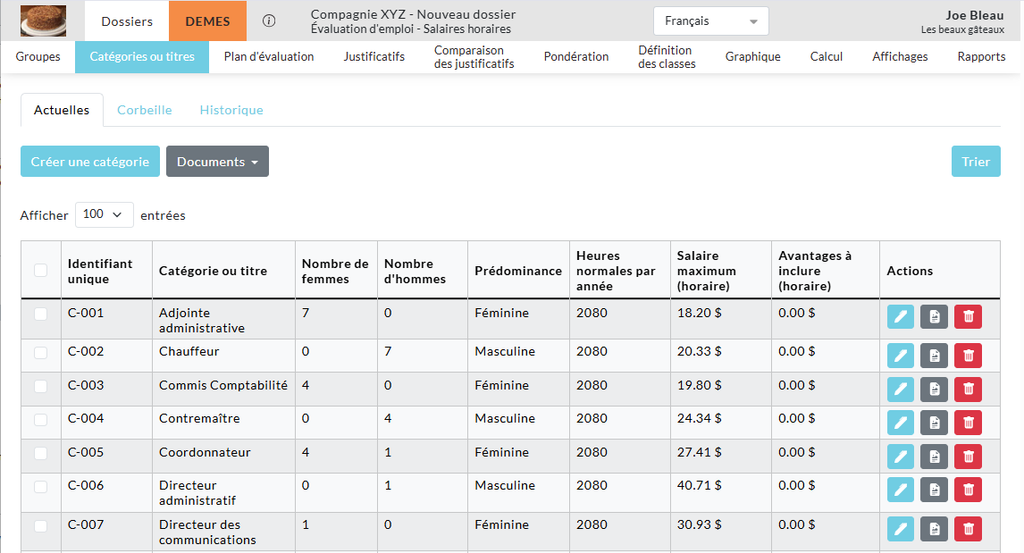This screenshot has width=1024, height=553.
Task: Edit Directeur administratif with pencil icon
Action: [900, 490]
